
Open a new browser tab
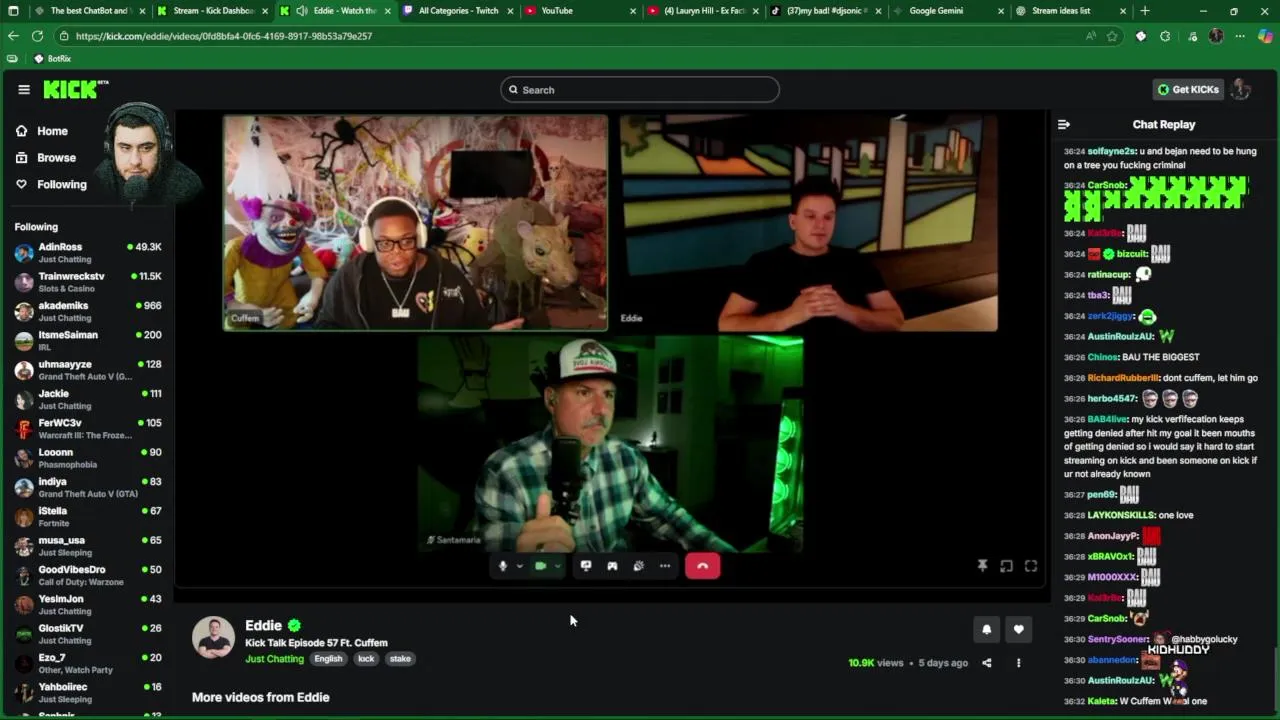[x=1145, y=11]
